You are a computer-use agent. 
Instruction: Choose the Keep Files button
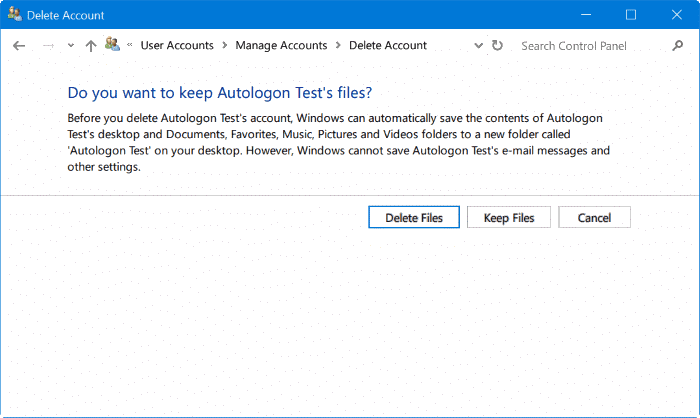click(508, 218)
